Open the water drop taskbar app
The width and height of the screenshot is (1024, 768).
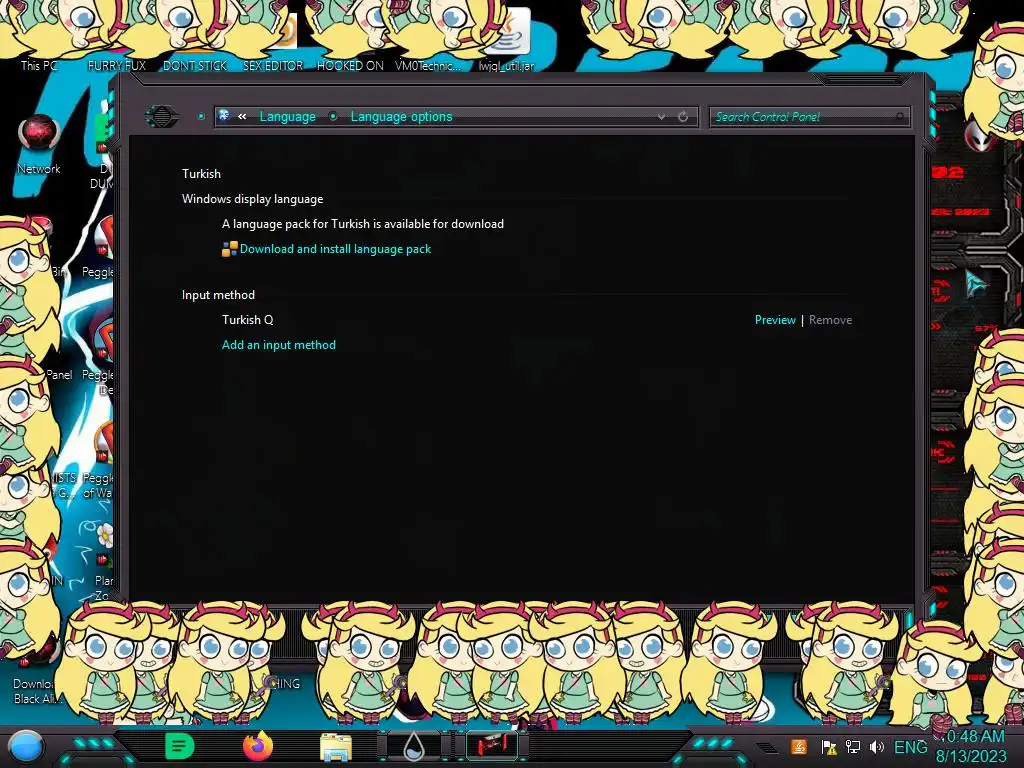tap(414, 746)
